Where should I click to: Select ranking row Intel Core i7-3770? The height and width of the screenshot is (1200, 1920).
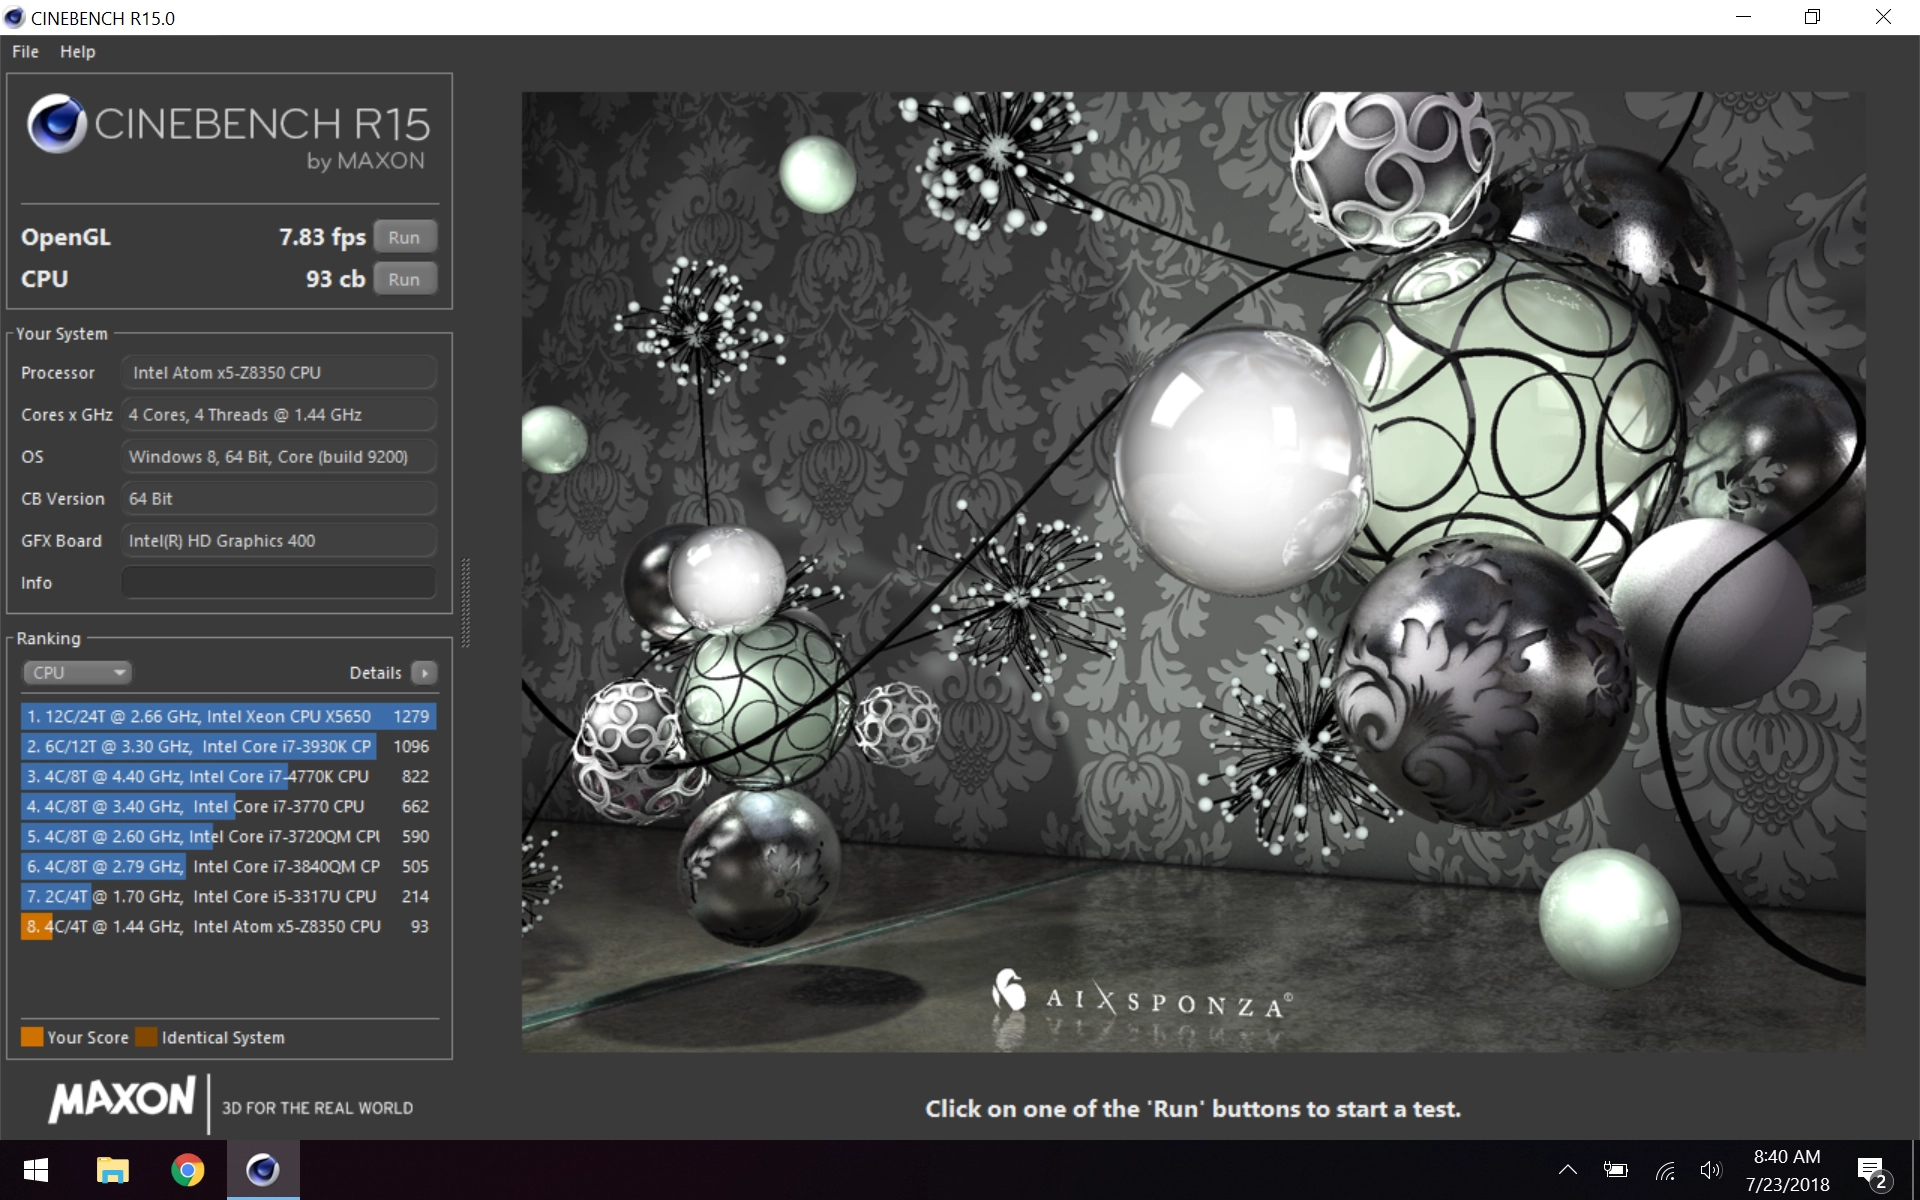229,806
